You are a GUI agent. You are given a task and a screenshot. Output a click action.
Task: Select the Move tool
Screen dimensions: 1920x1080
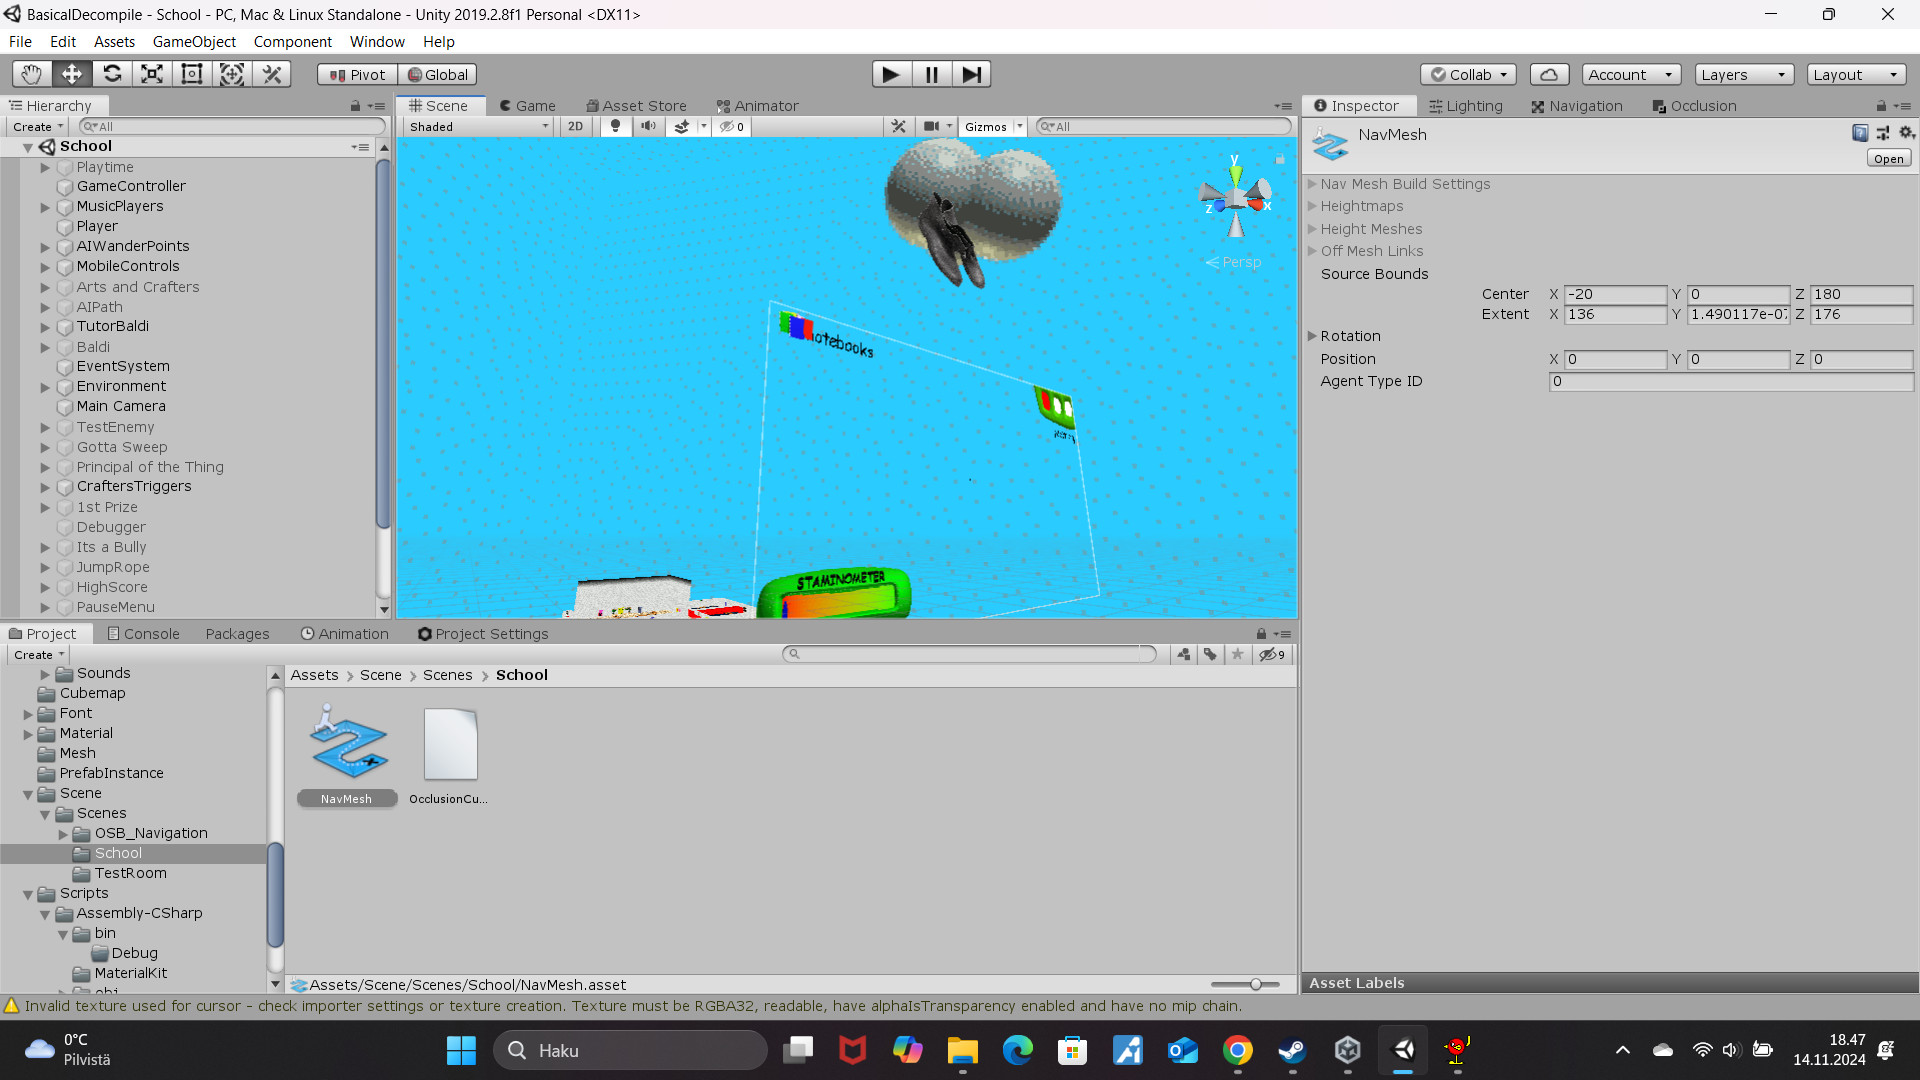(70, 73)
